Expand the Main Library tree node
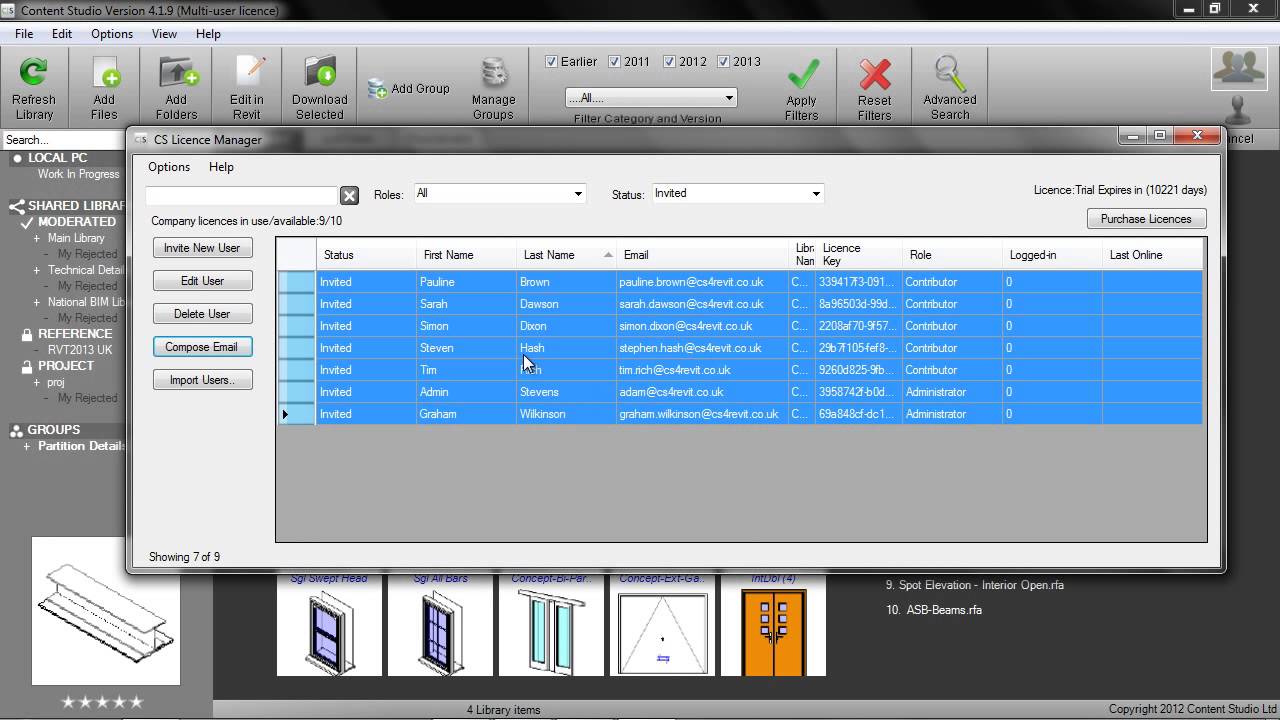1280x720 pixels. pyautogui.click(x=37, y=238)
